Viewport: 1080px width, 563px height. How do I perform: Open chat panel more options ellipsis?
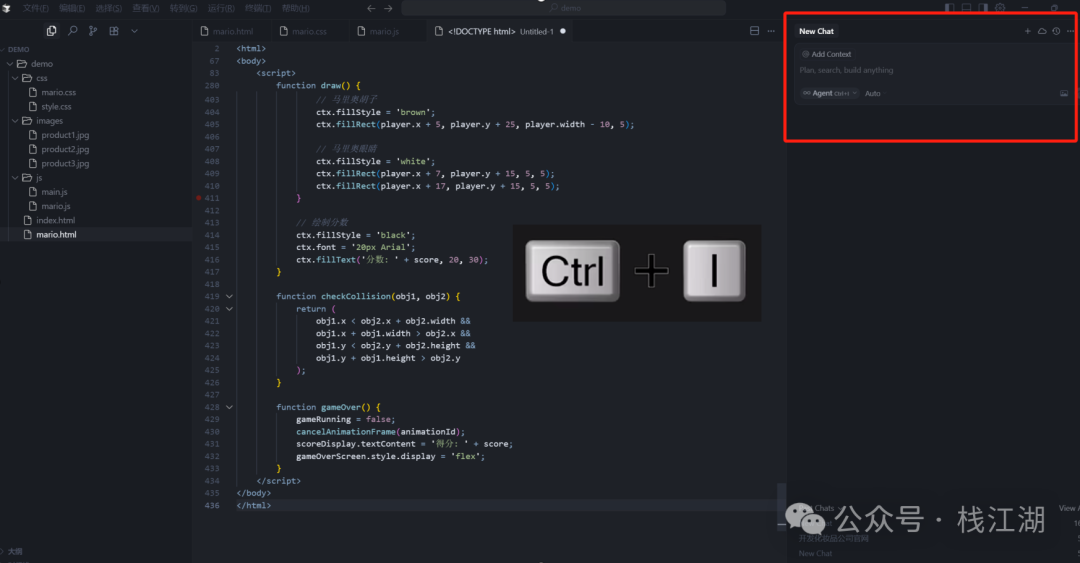pos(1070,31)
